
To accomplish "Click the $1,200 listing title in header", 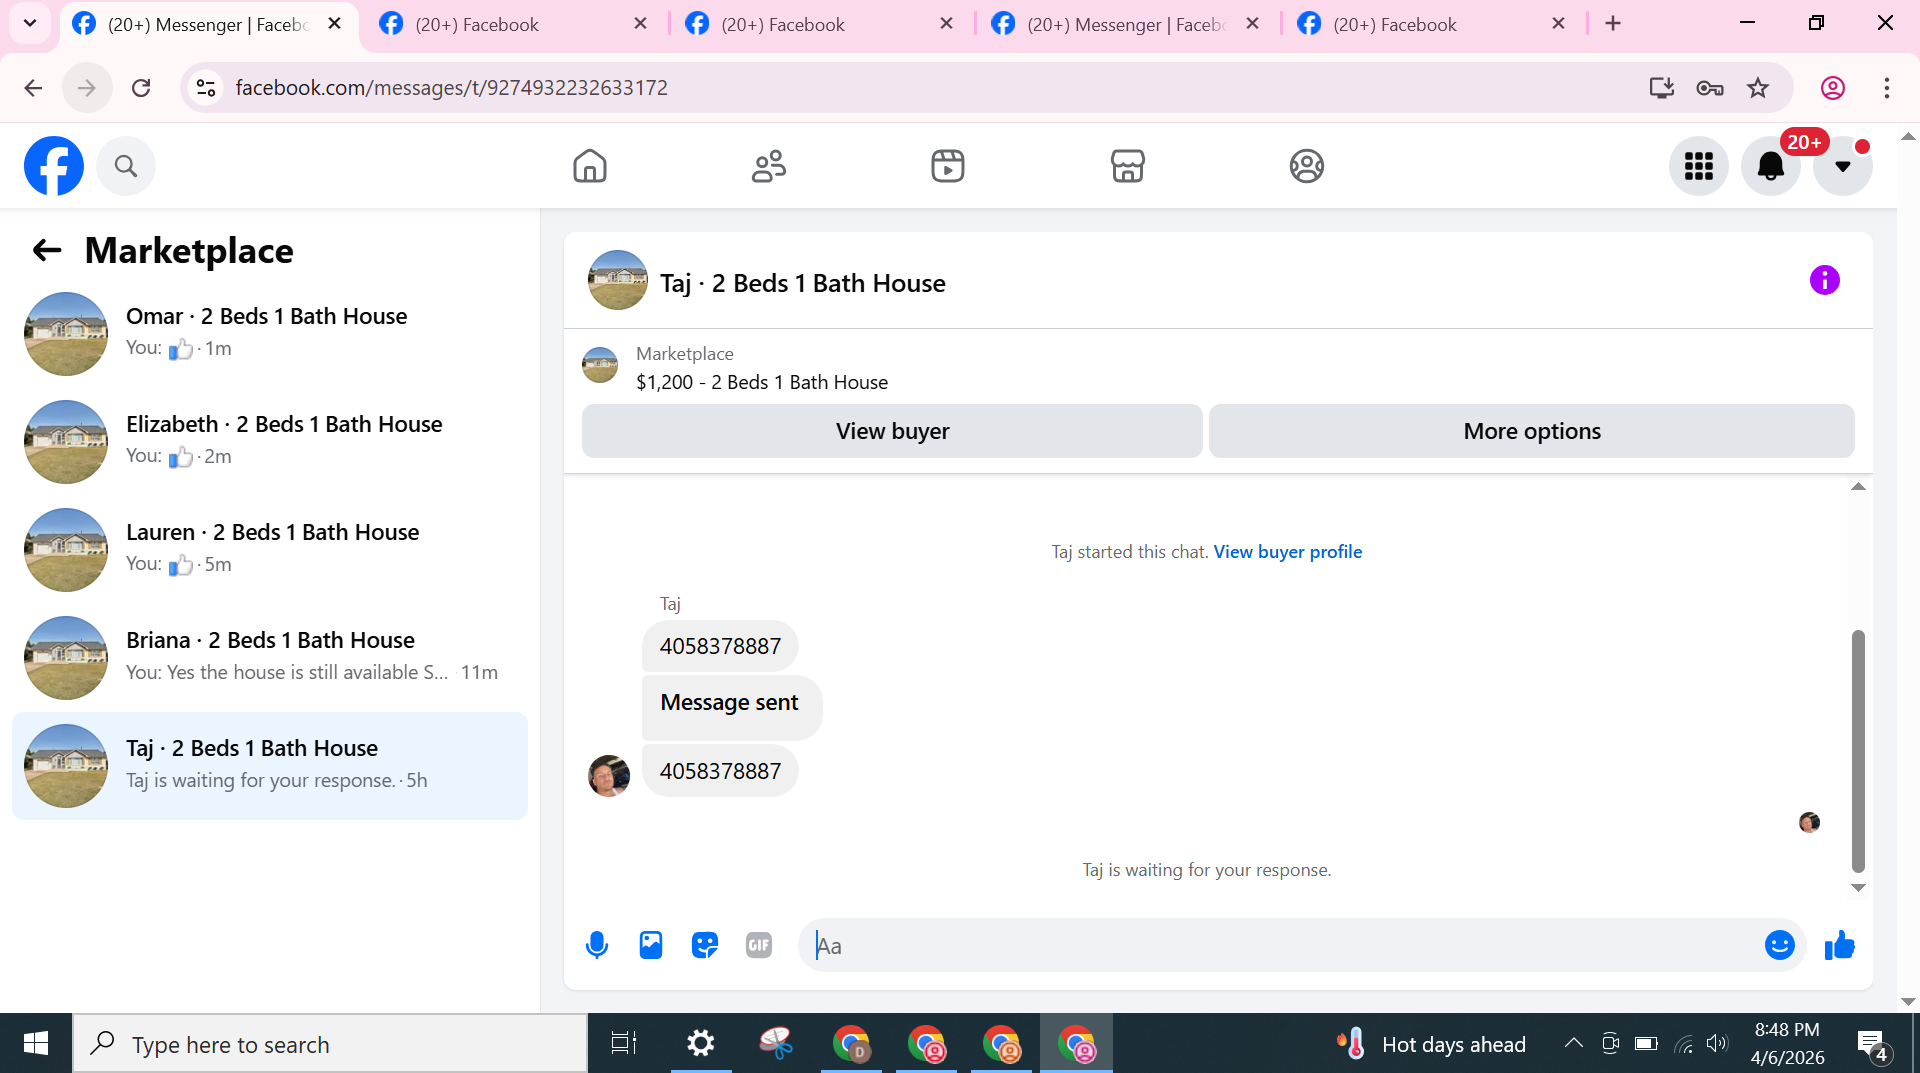I will click(762, 382).
